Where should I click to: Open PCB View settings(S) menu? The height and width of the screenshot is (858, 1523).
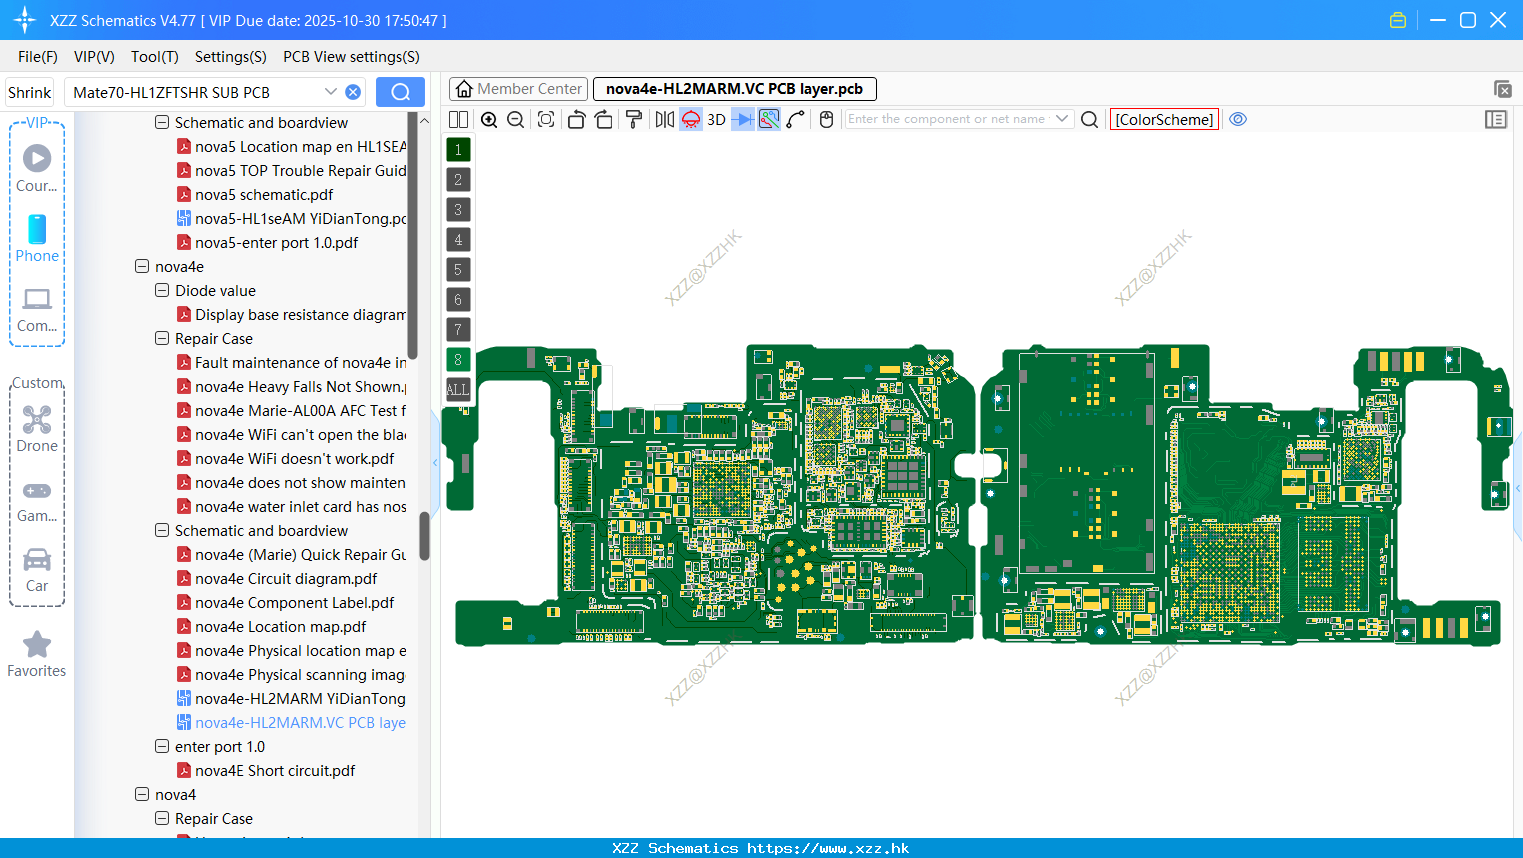point(351,57)
